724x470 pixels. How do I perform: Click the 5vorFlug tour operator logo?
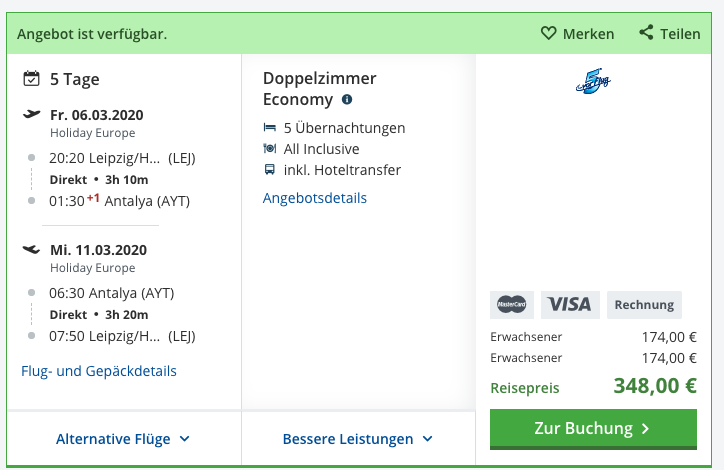(x=593, y=81)
